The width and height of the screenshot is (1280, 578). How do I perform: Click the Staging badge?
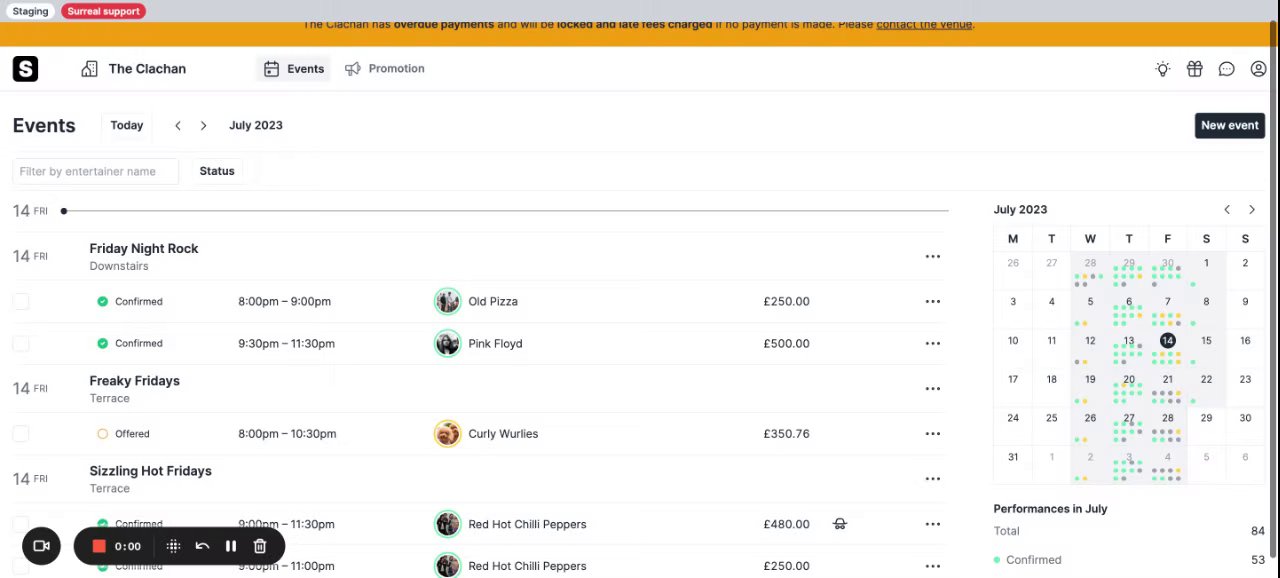click(30, 11)
